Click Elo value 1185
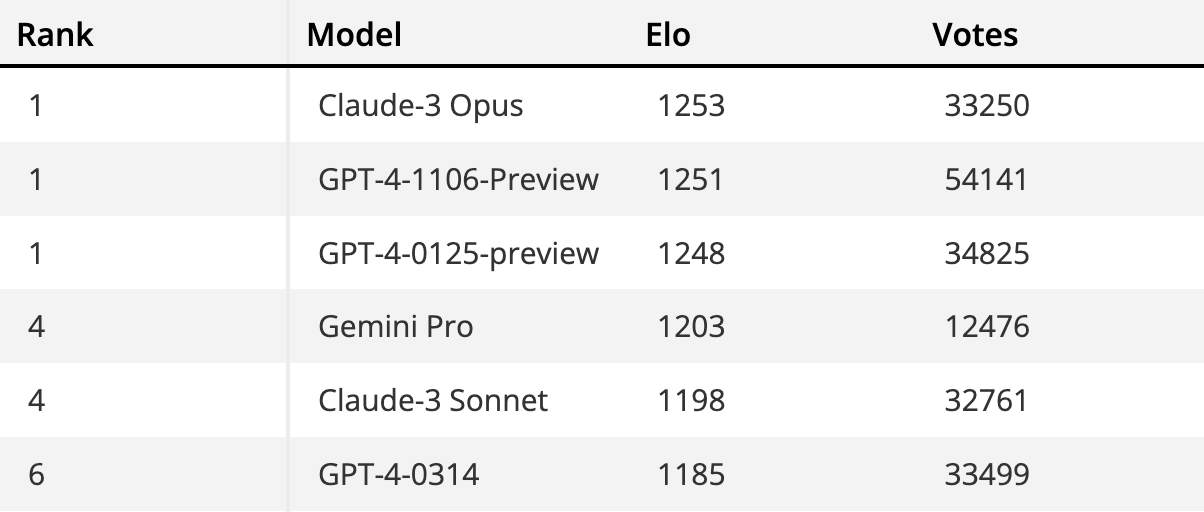This screenshot has width=1204, height=512. [x=691, y=474]
